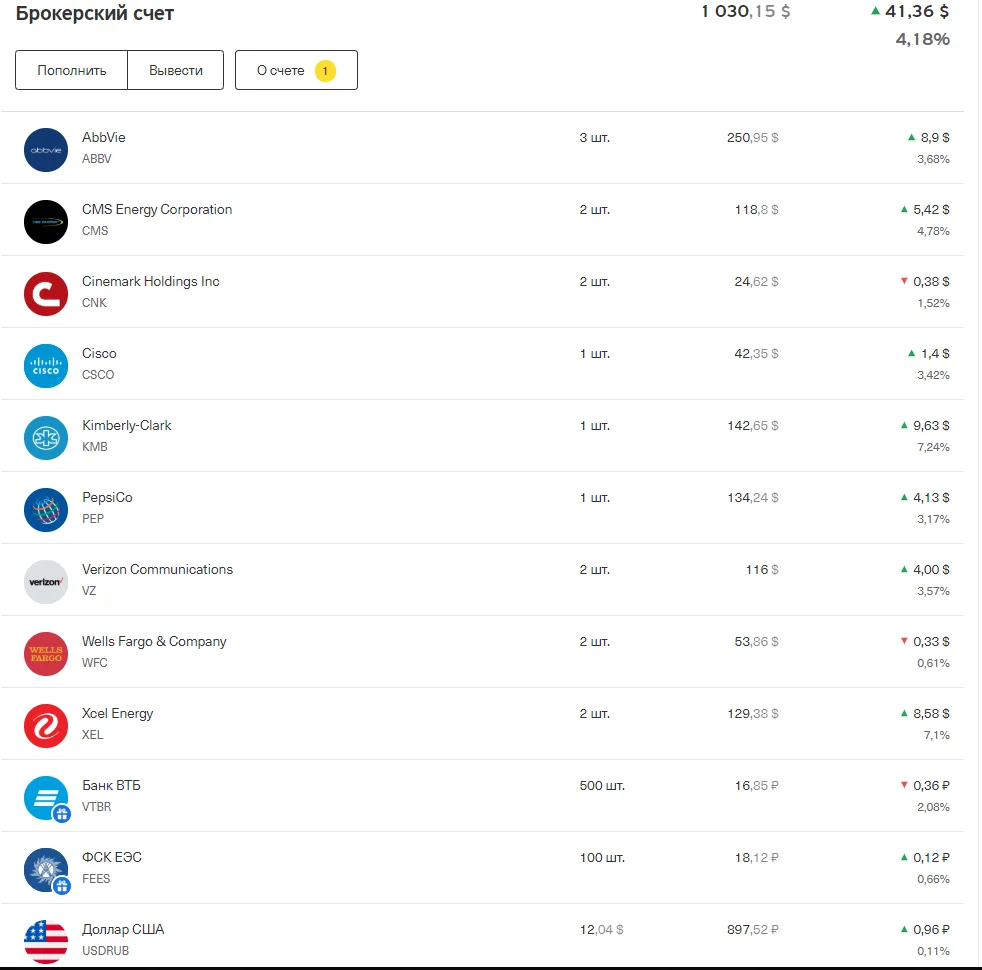Click the Вывести button
The image size is (982, 970).
pos(175,70)
